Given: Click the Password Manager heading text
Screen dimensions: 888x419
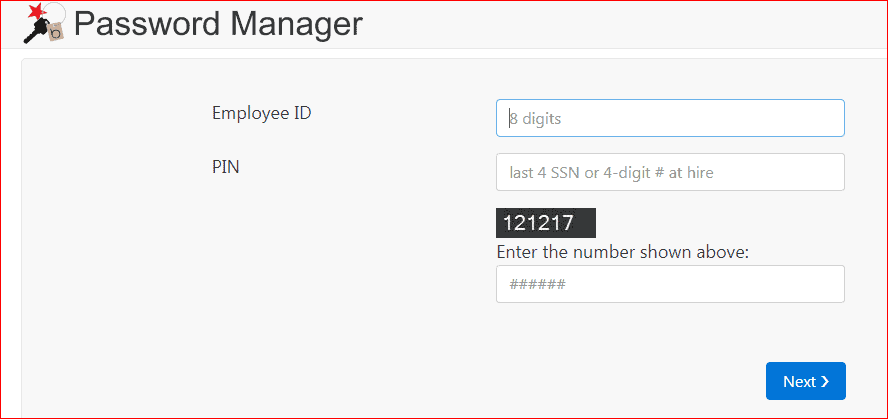Looking at the screenshot, I should (x=218, y=24).
